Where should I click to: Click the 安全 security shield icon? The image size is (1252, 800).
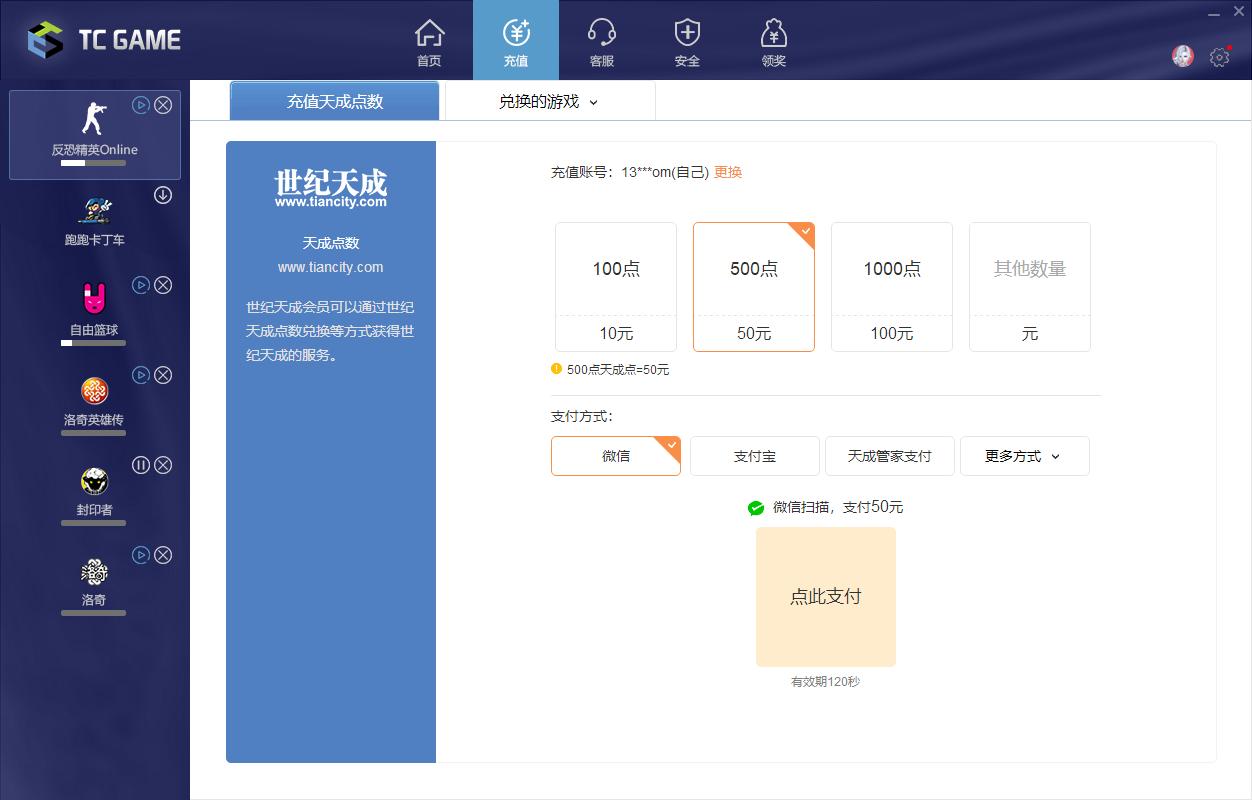(x=687, y=40)
